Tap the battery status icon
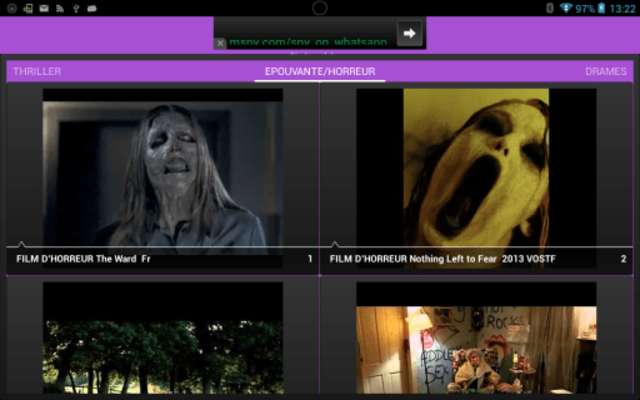 (x=601, y=8)
